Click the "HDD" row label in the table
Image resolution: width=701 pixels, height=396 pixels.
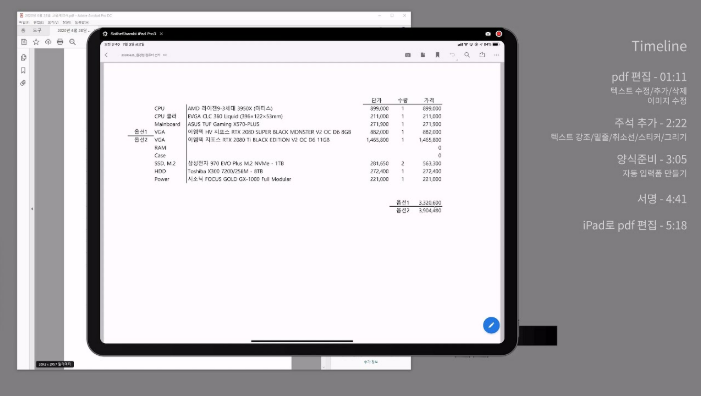click(160, 171)
